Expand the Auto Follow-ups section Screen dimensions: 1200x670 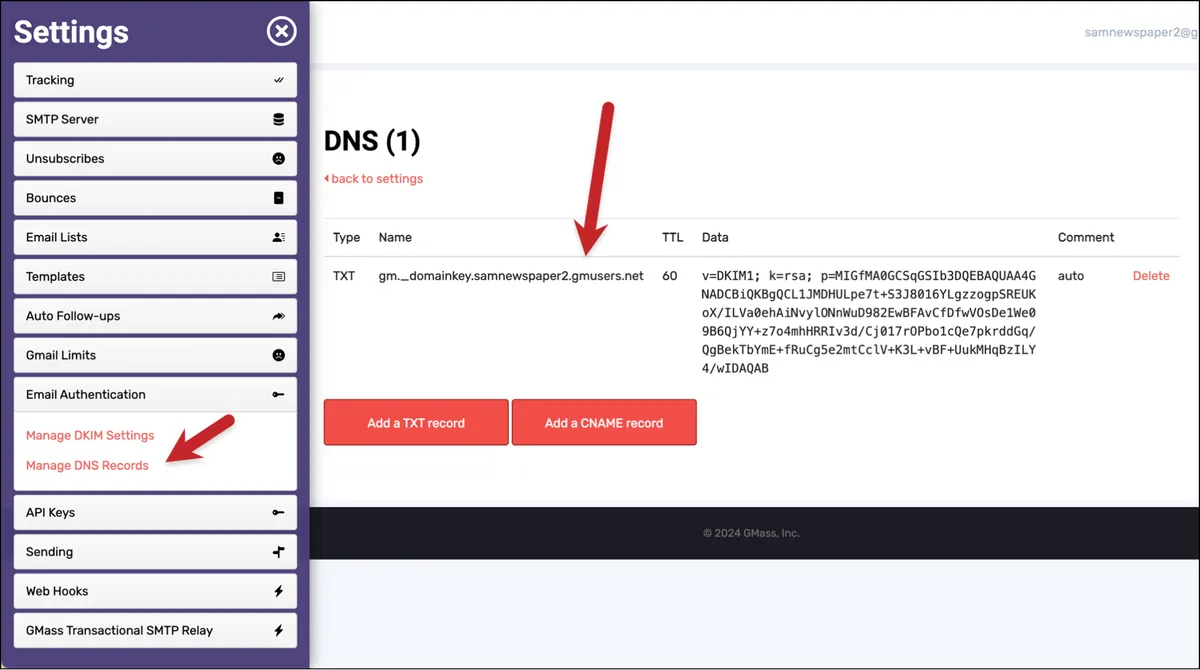coord(155,316)
